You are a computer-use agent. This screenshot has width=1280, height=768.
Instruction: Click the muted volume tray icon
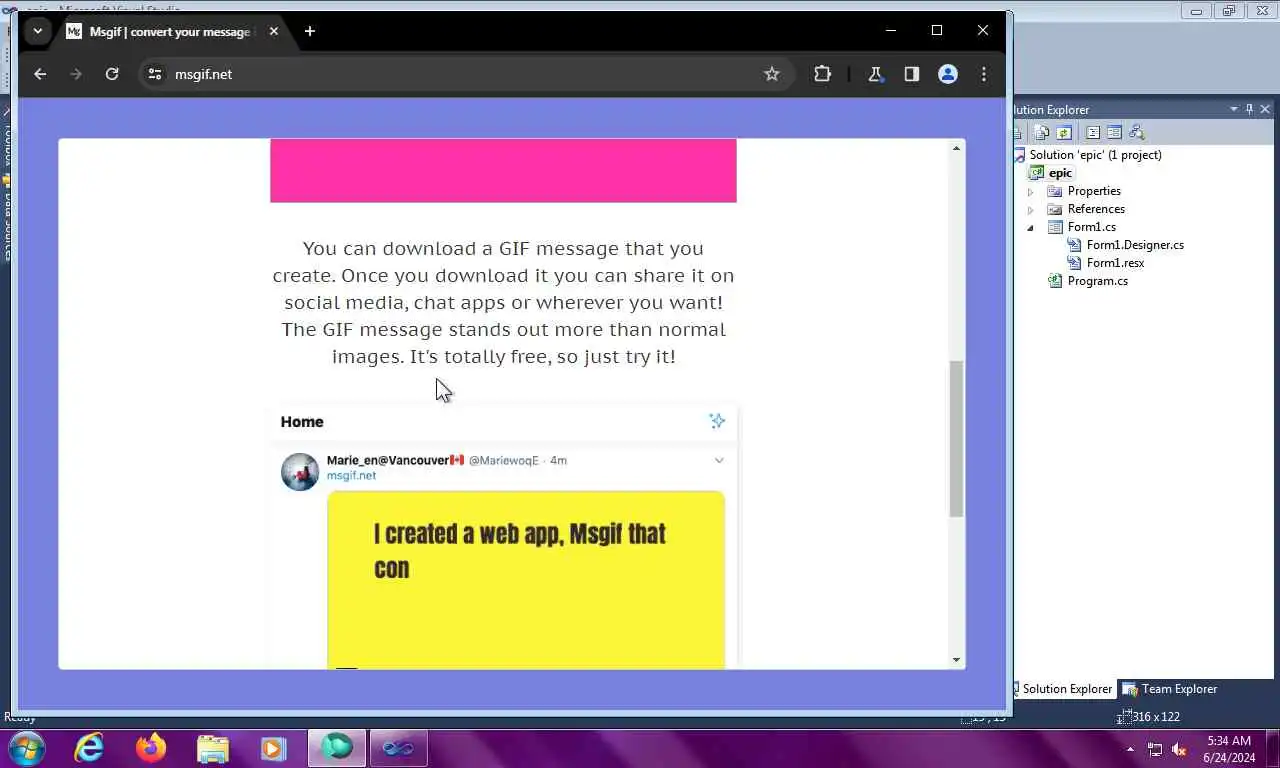[1180, 749]
